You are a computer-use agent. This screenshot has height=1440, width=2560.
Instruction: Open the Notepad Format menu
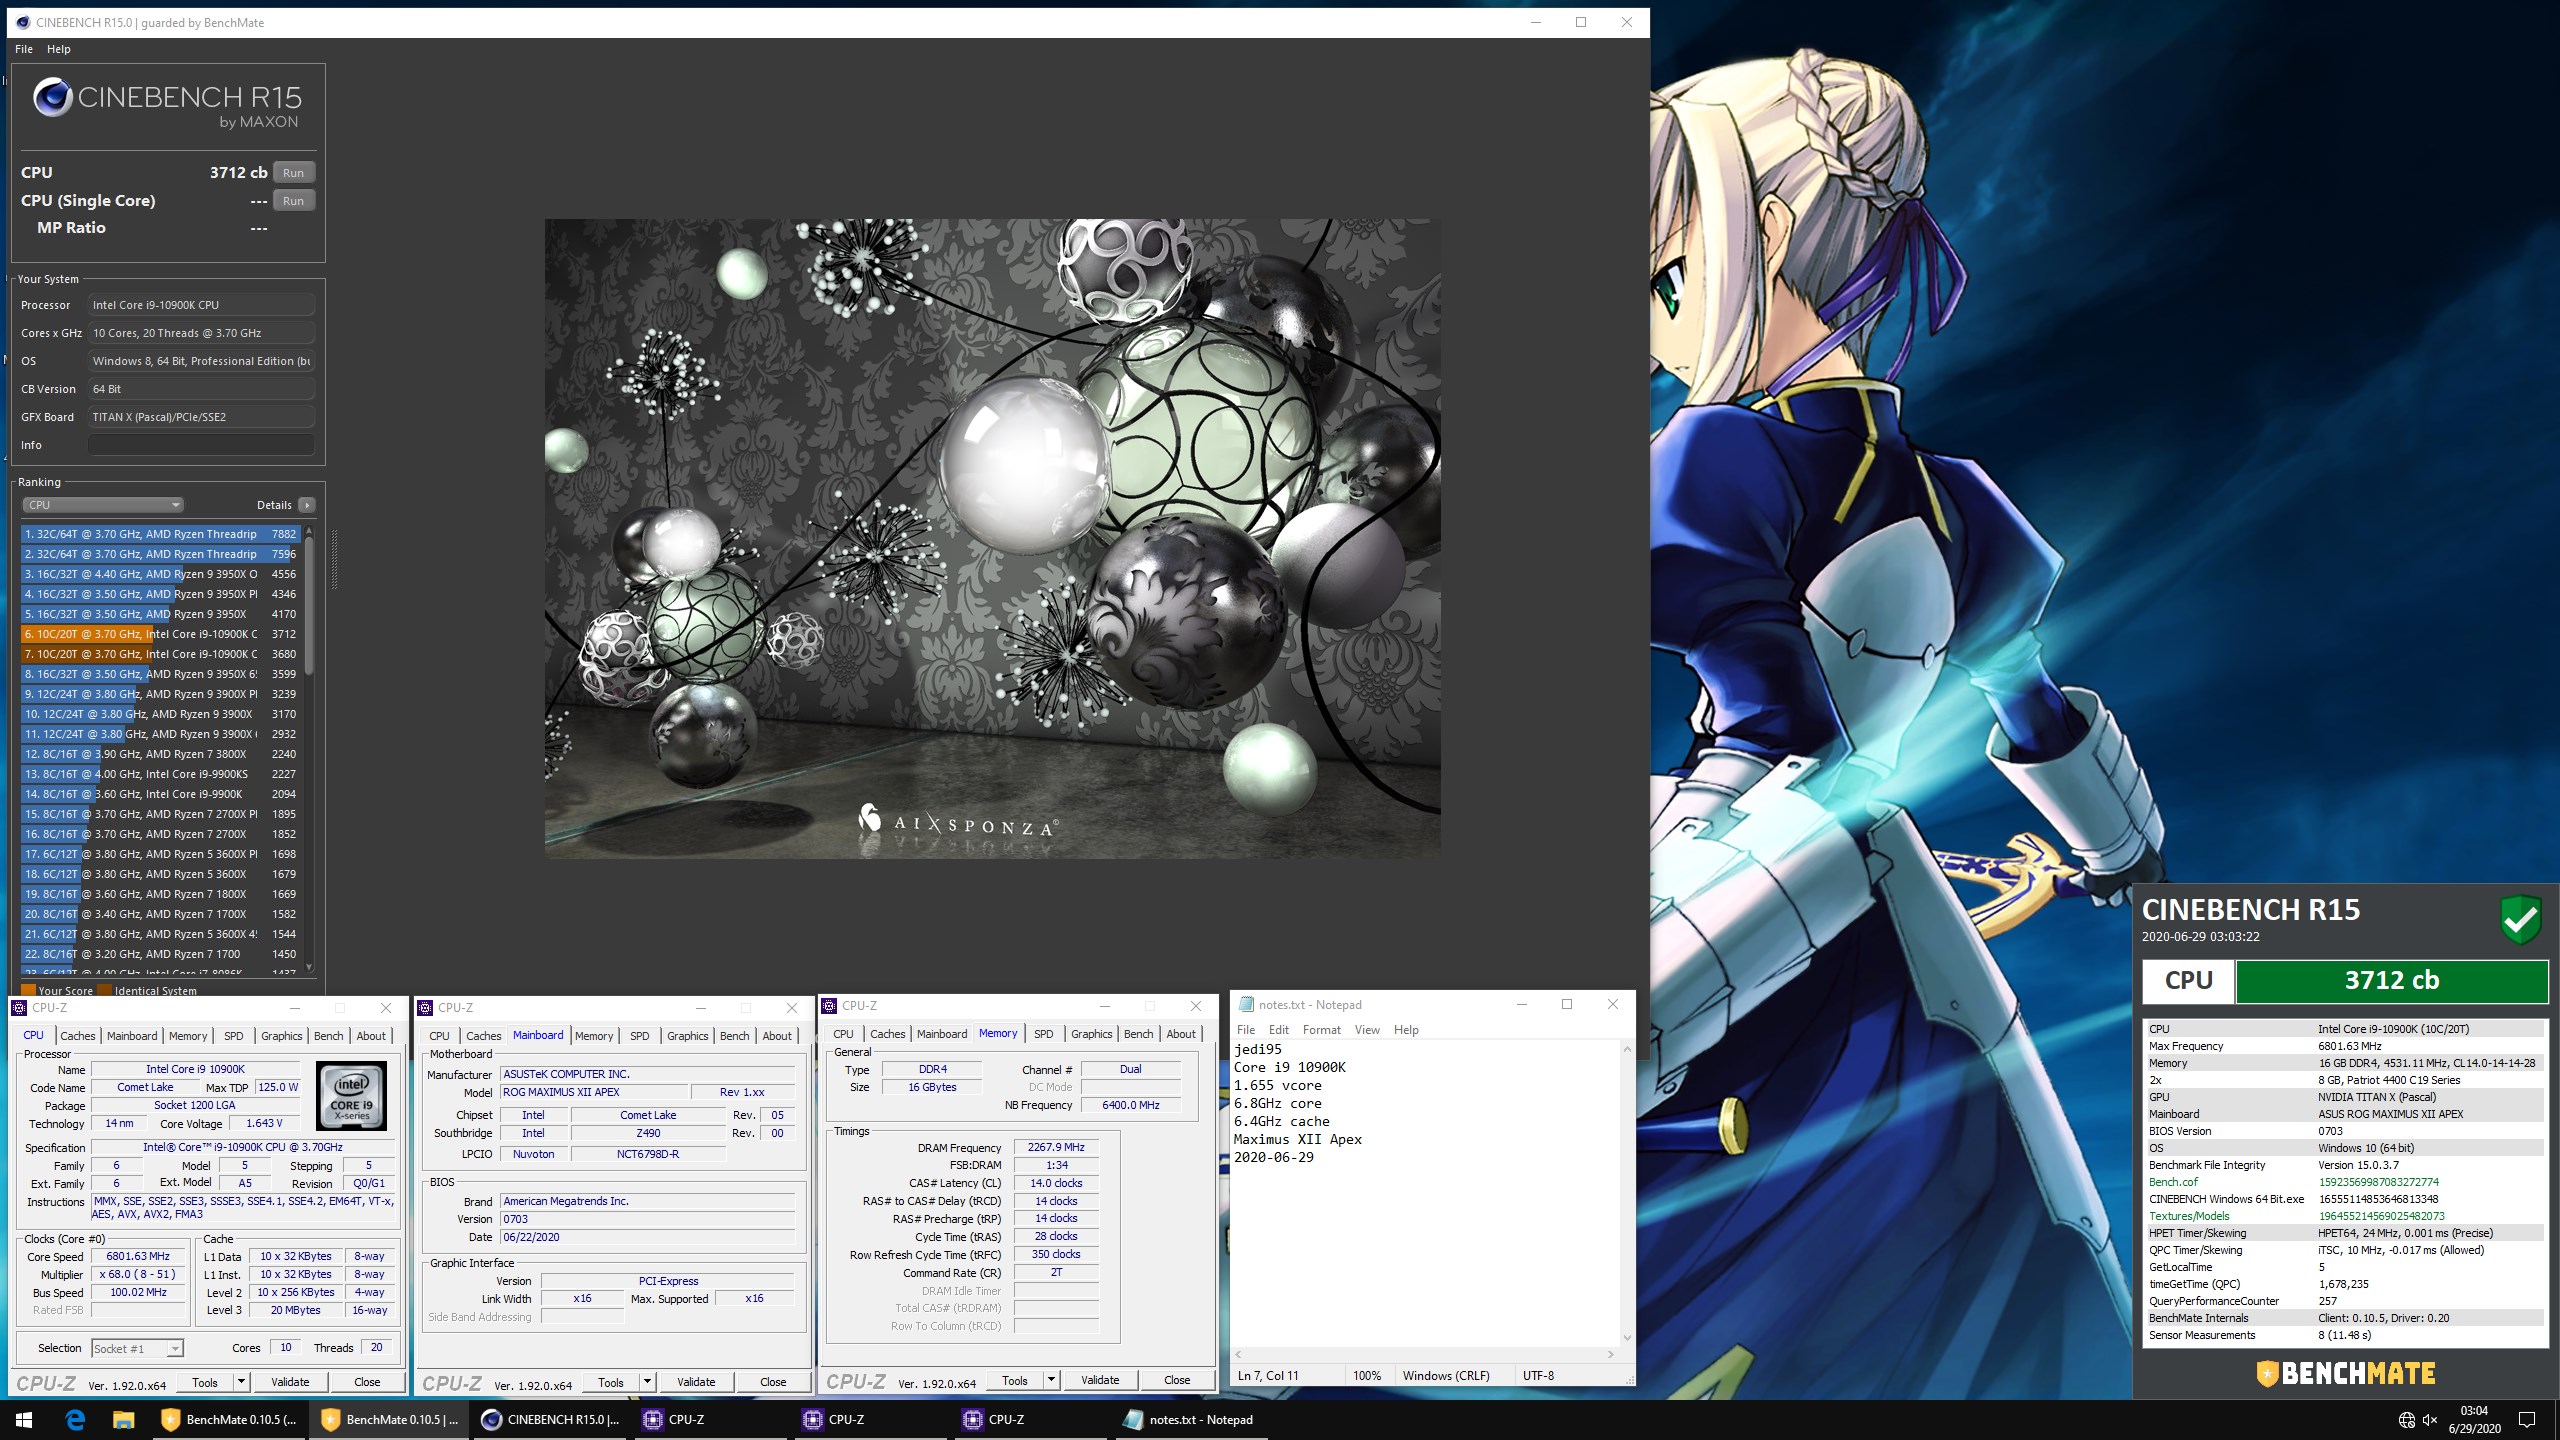[x=1321, y=1030]
